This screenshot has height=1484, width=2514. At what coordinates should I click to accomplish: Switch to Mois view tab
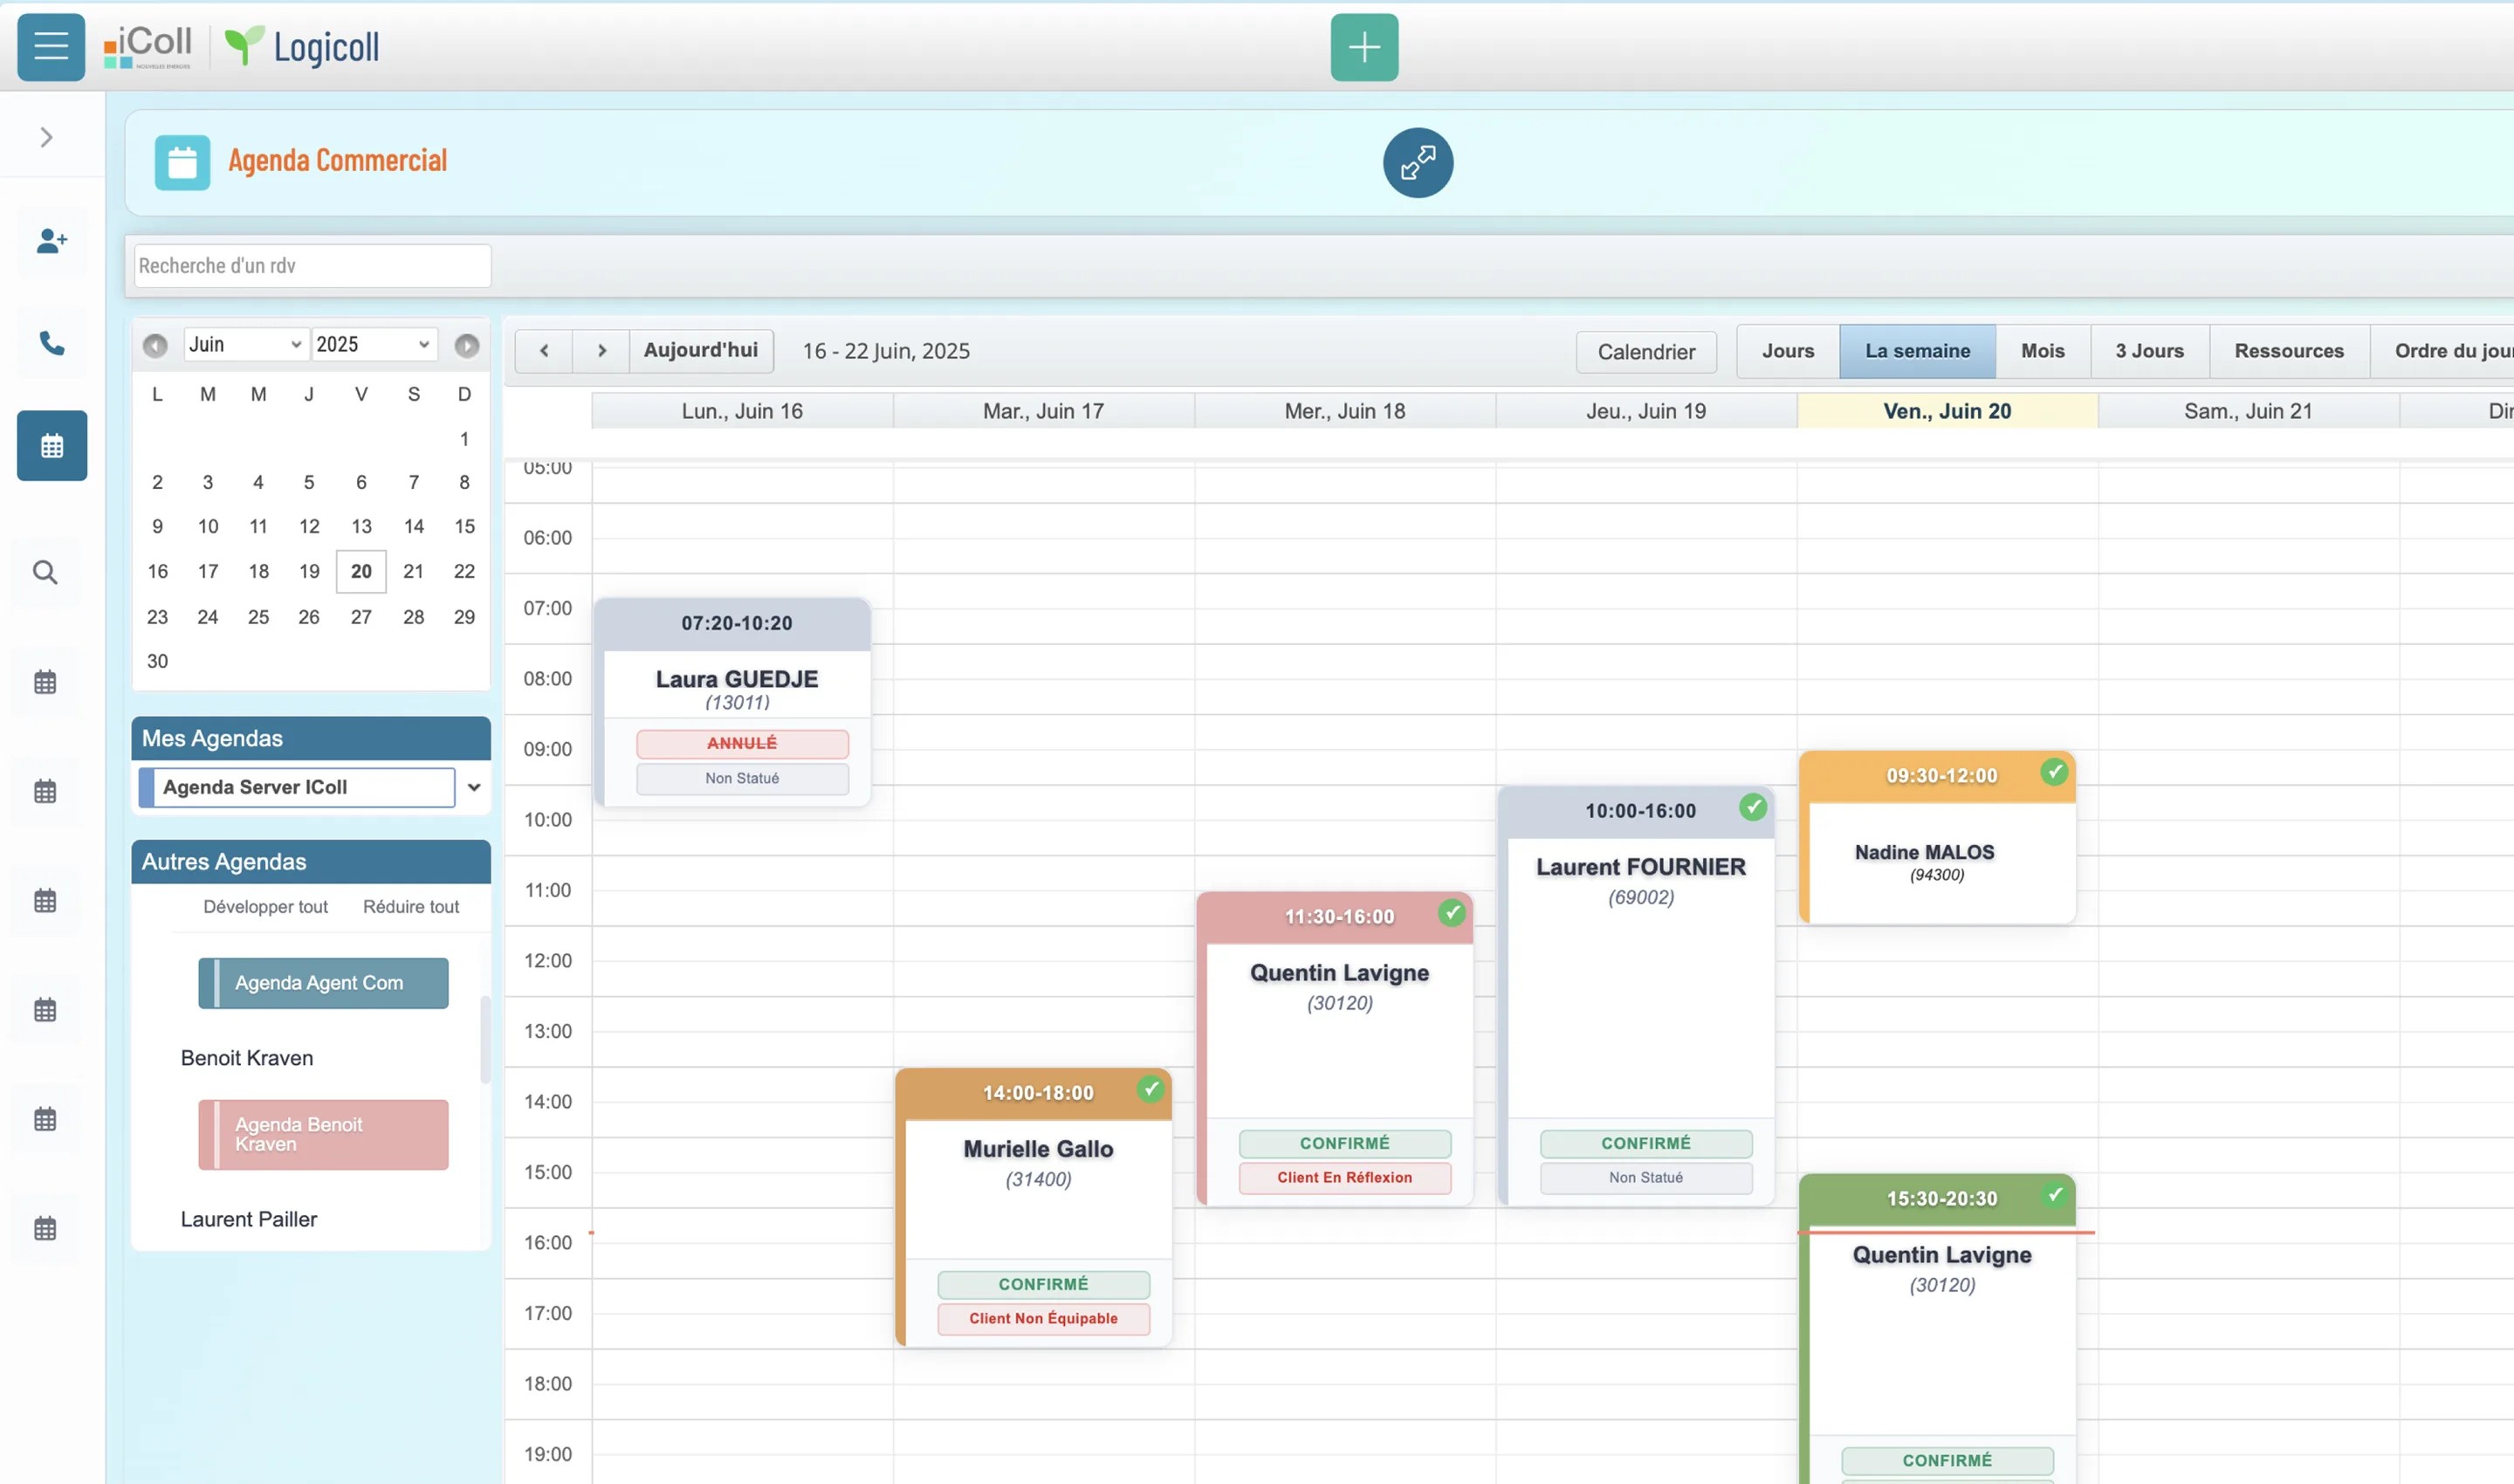point(2041,351)
